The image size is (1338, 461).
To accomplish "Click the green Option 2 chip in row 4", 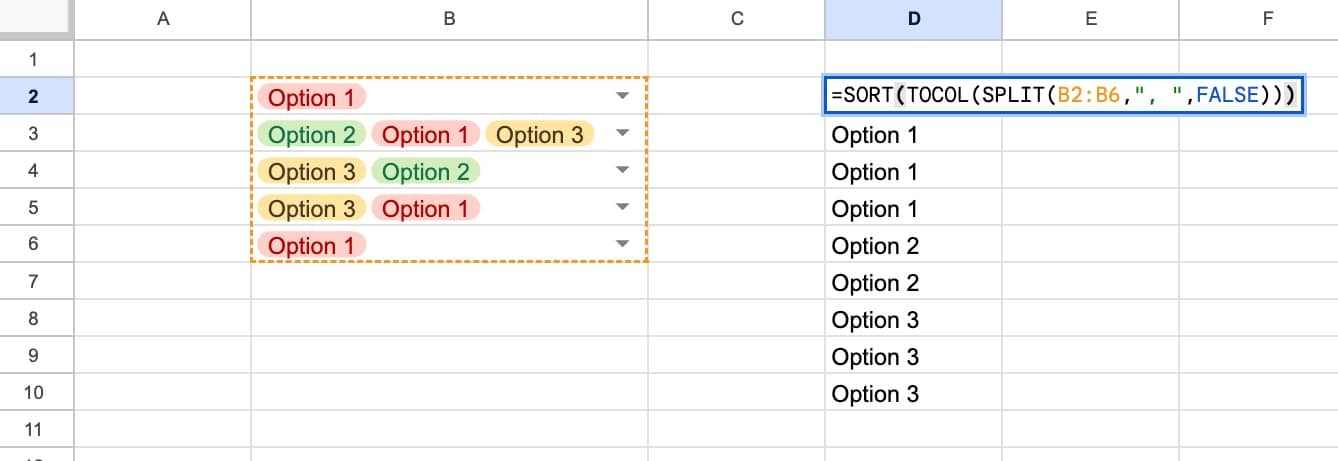I will click(x=425, y=172).
